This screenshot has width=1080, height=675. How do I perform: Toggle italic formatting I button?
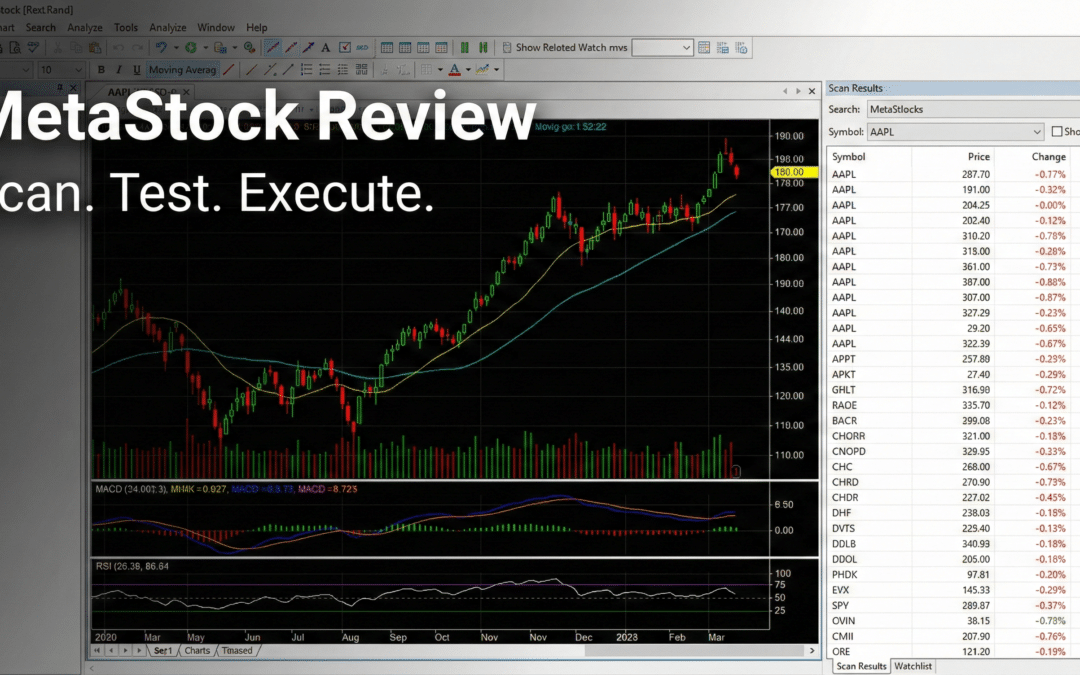click(118, 70)
